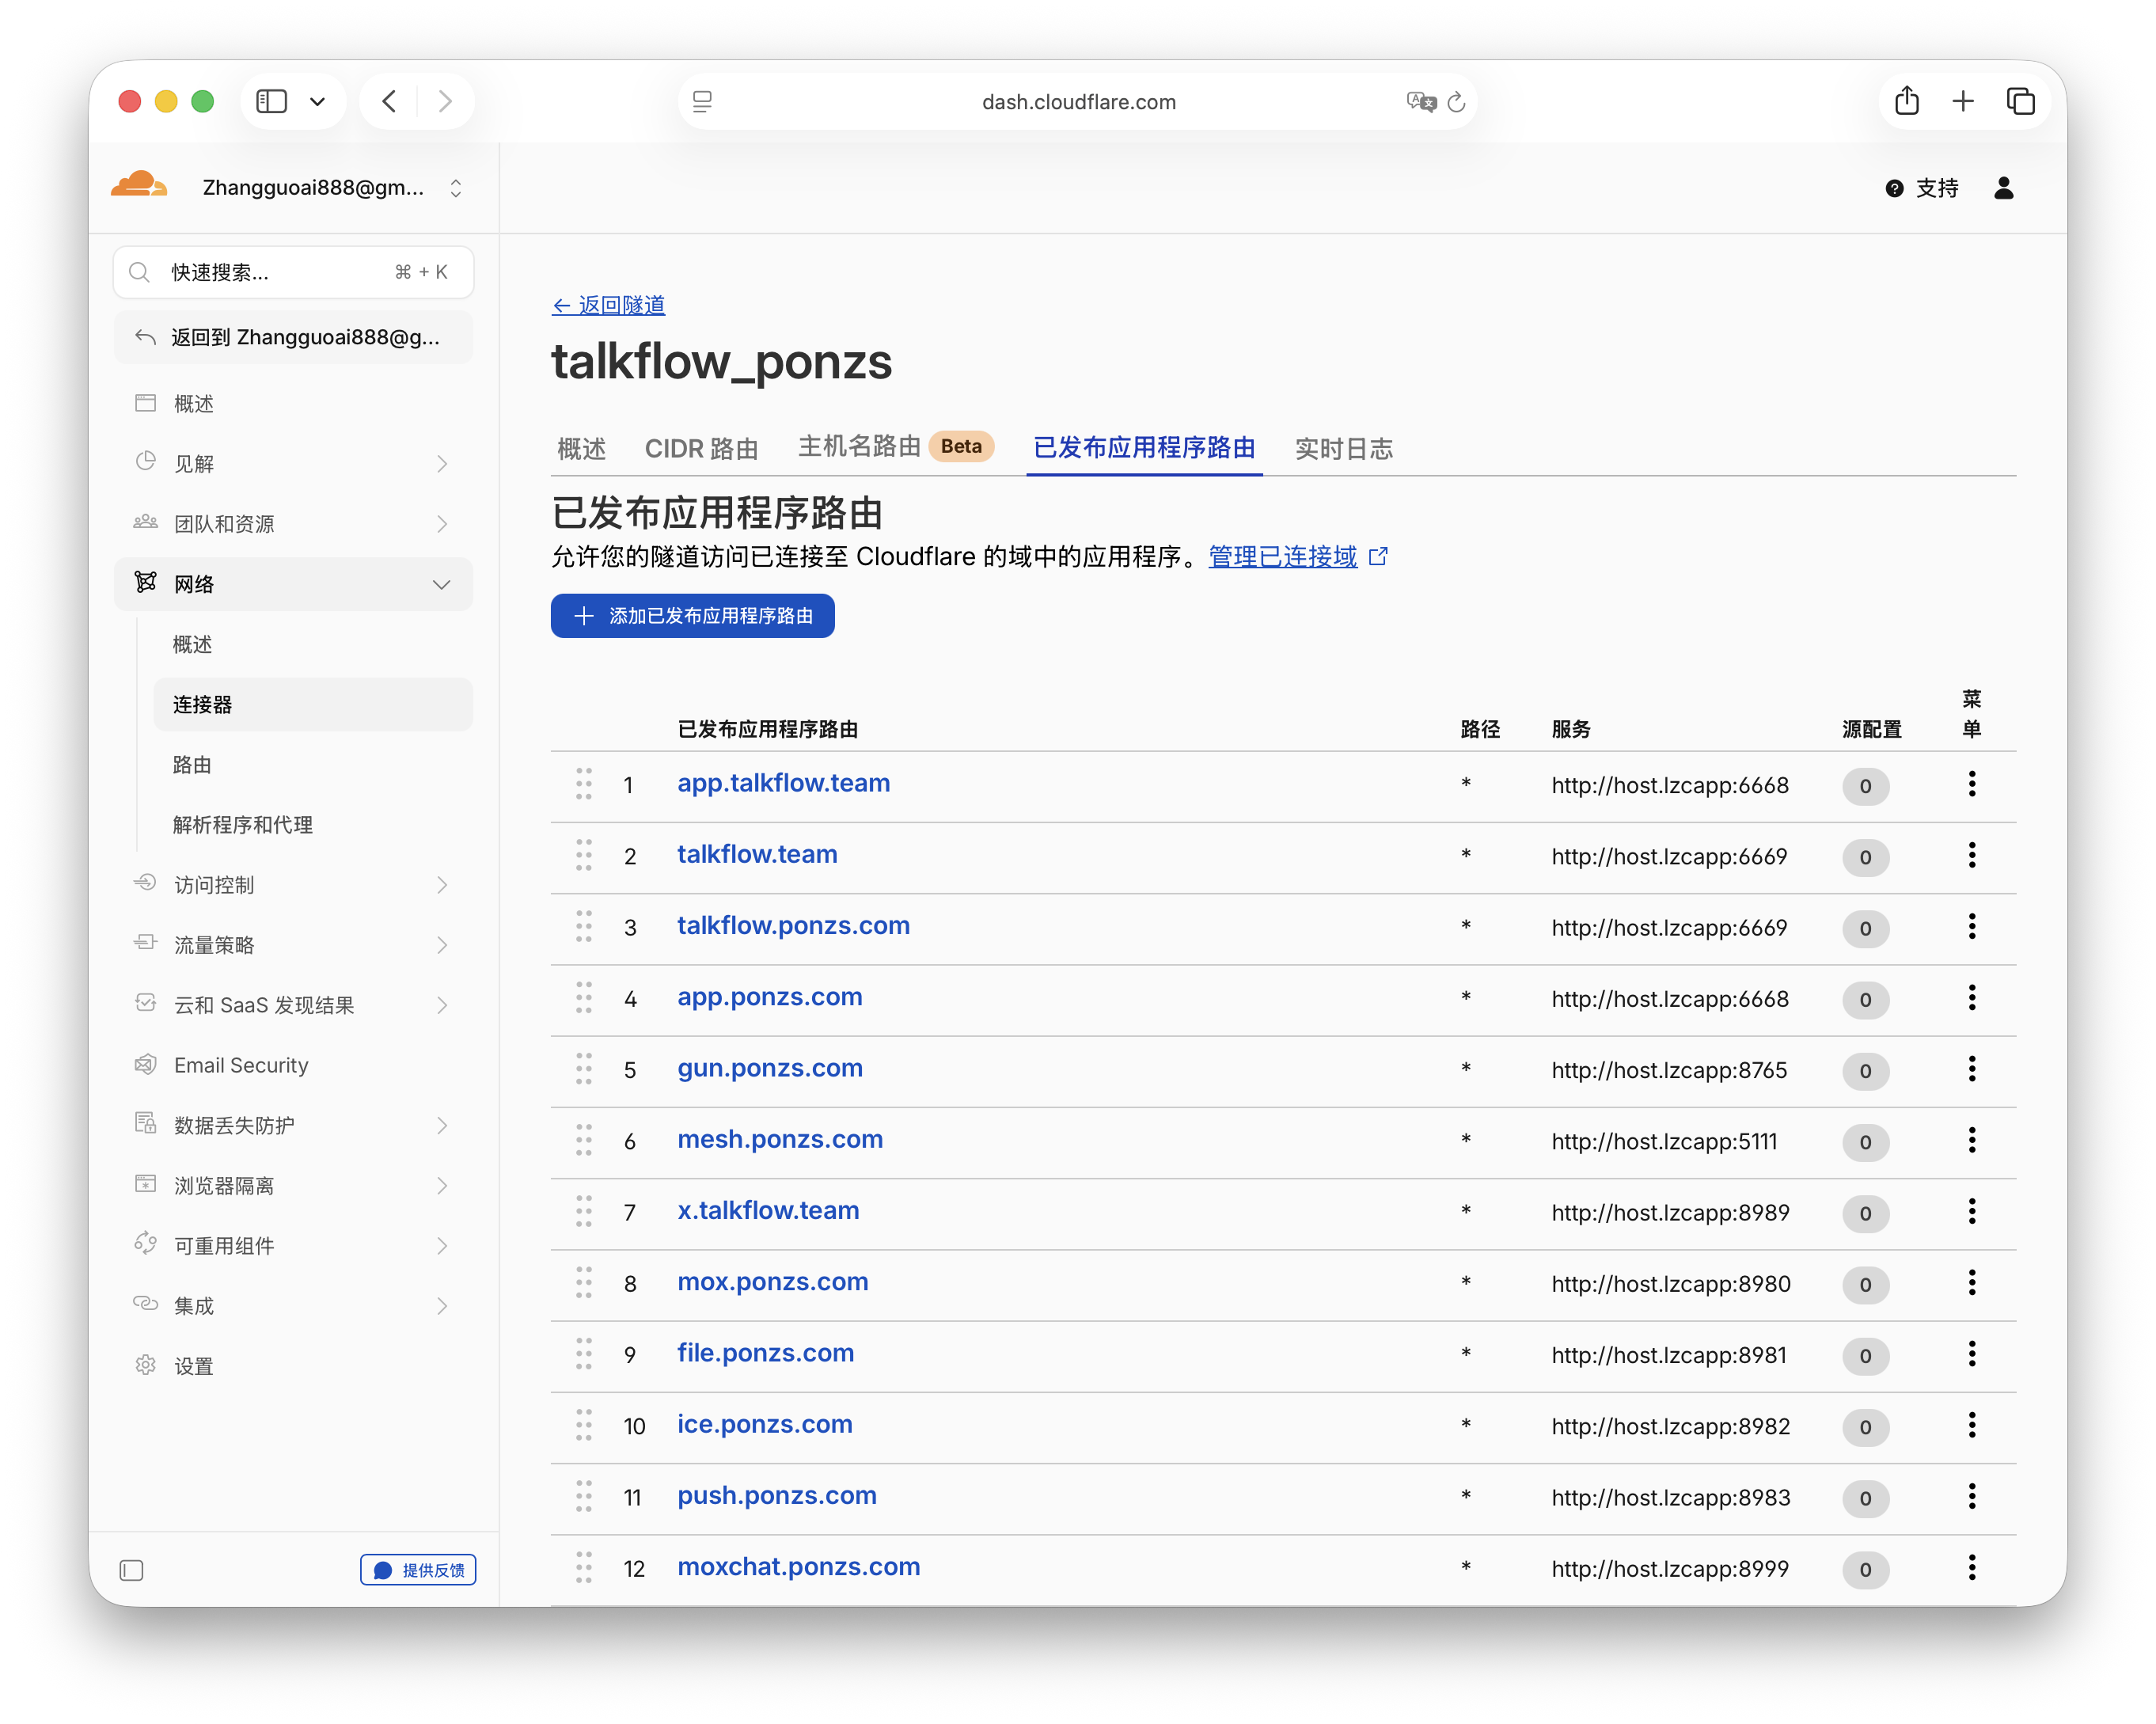Screen dimensions: 2156x1724
Task: Reload the page with refresh icon
Action: point(1456,101)
